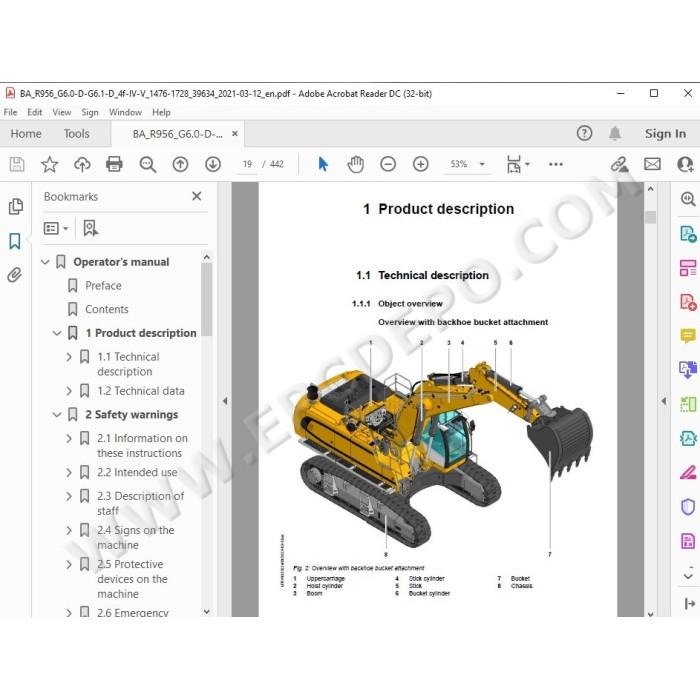Expand the right tools pane with the bottom arrow

point(689,604)
